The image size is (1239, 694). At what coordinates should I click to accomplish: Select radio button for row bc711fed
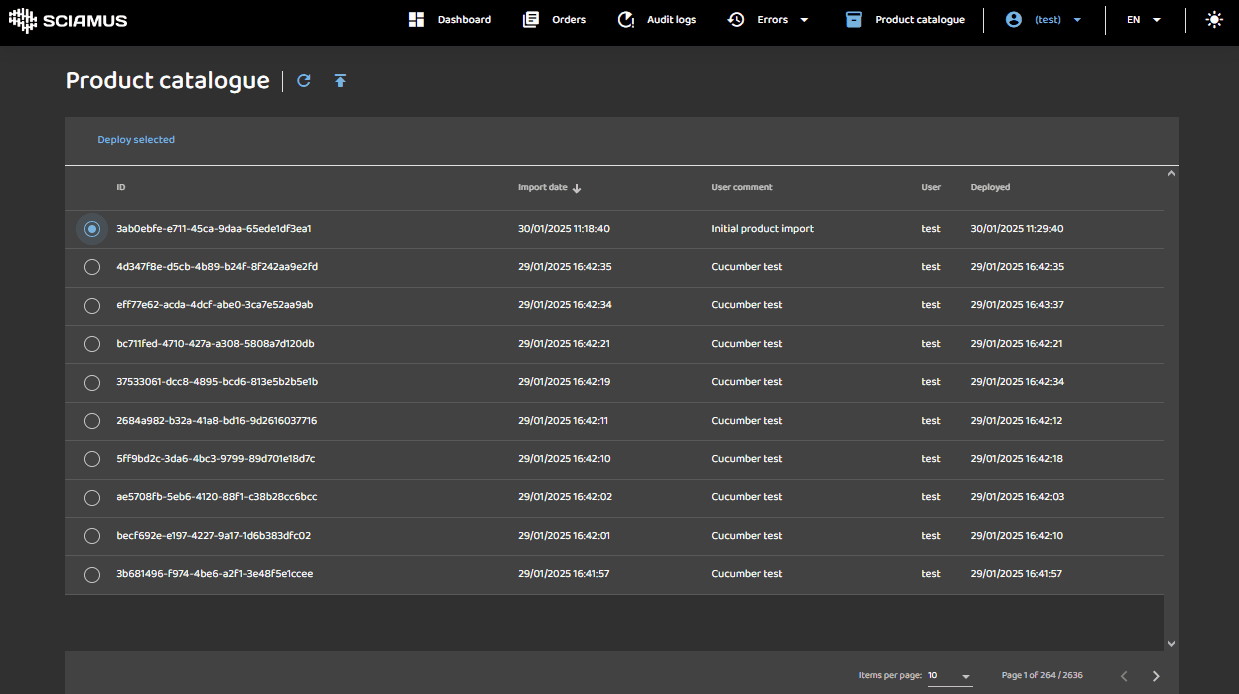point(92,344)
